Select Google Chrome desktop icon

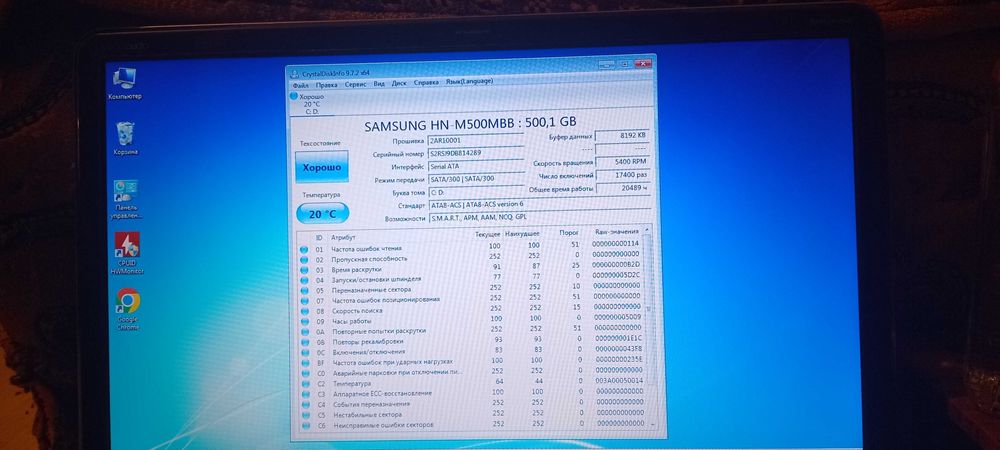(x=128, y=309)
